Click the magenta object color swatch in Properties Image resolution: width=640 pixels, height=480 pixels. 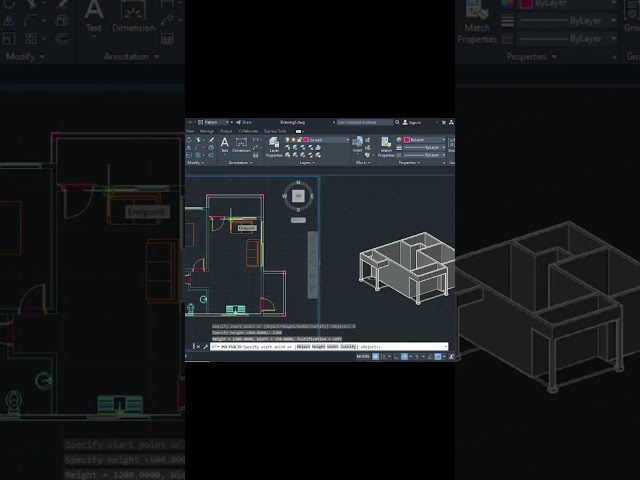click(407, 140)
